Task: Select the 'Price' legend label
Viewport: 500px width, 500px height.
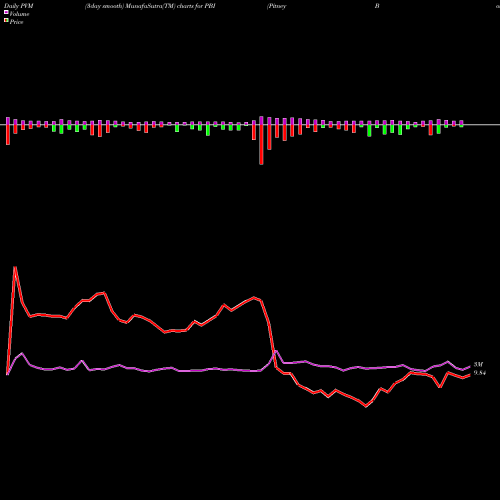Action: pyautogui.click(x=16, y=22)
